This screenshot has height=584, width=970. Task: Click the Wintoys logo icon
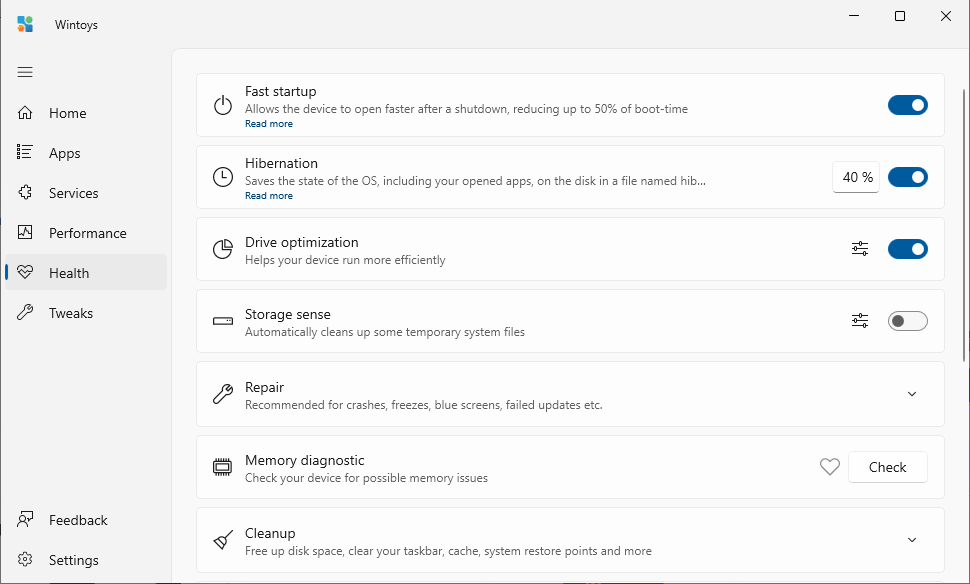tap(25, 24)
